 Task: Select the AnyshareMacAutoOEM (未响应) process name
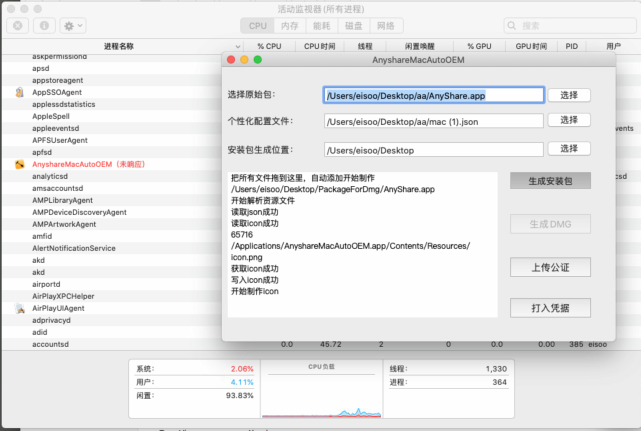pos(89,164)
